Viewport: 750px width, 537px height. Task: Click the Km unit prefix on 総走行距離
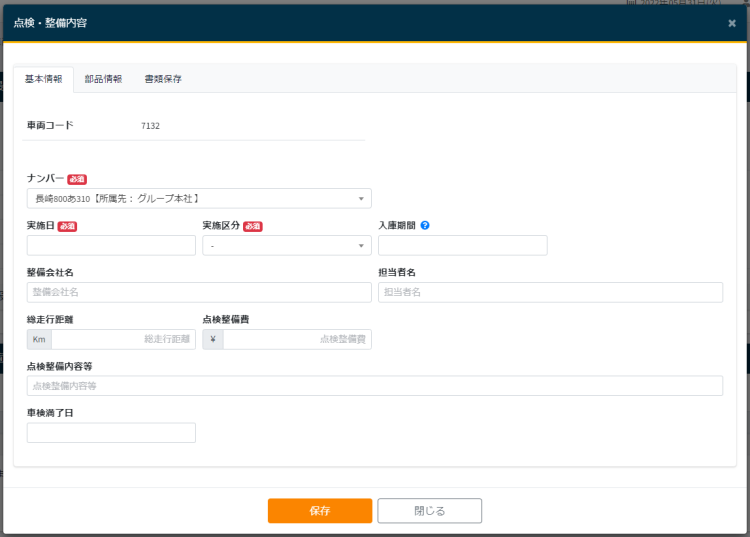pyautogui.click(x=39, y=340)
